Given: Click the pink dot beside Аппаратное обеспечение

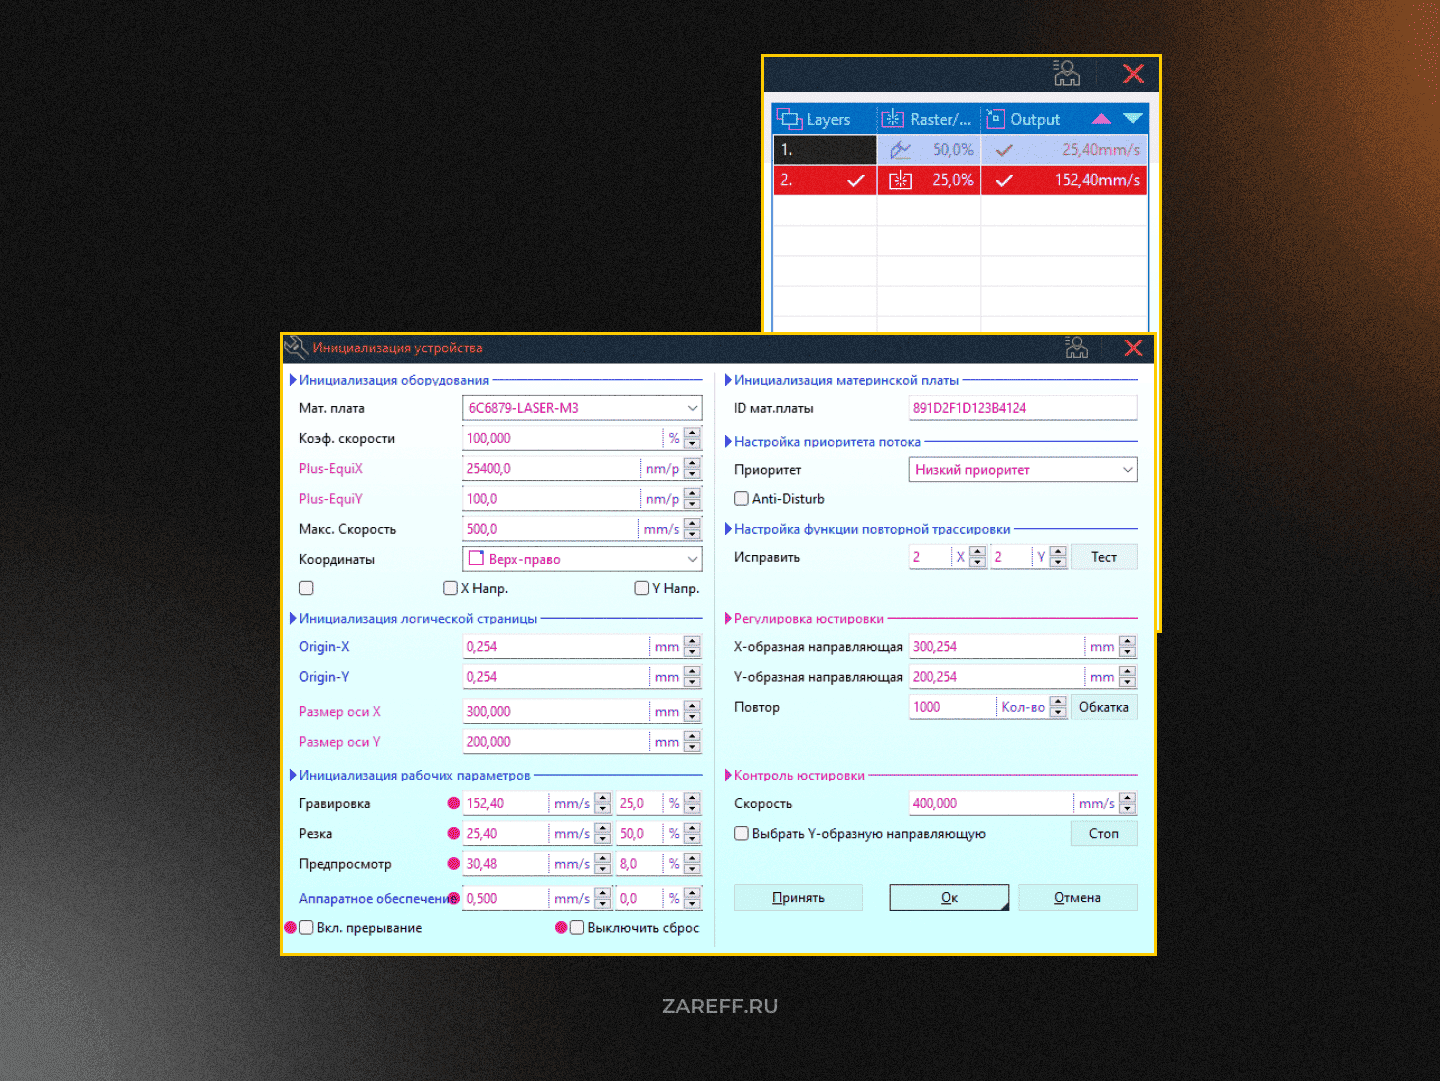Looking at the screenshot, I should (x=454, y=898).
